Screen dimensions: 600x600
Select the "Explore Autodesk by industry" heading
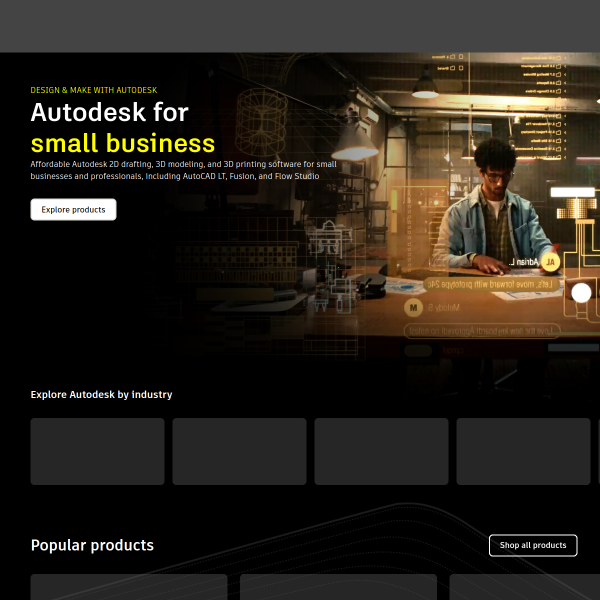tap(101, 395)
